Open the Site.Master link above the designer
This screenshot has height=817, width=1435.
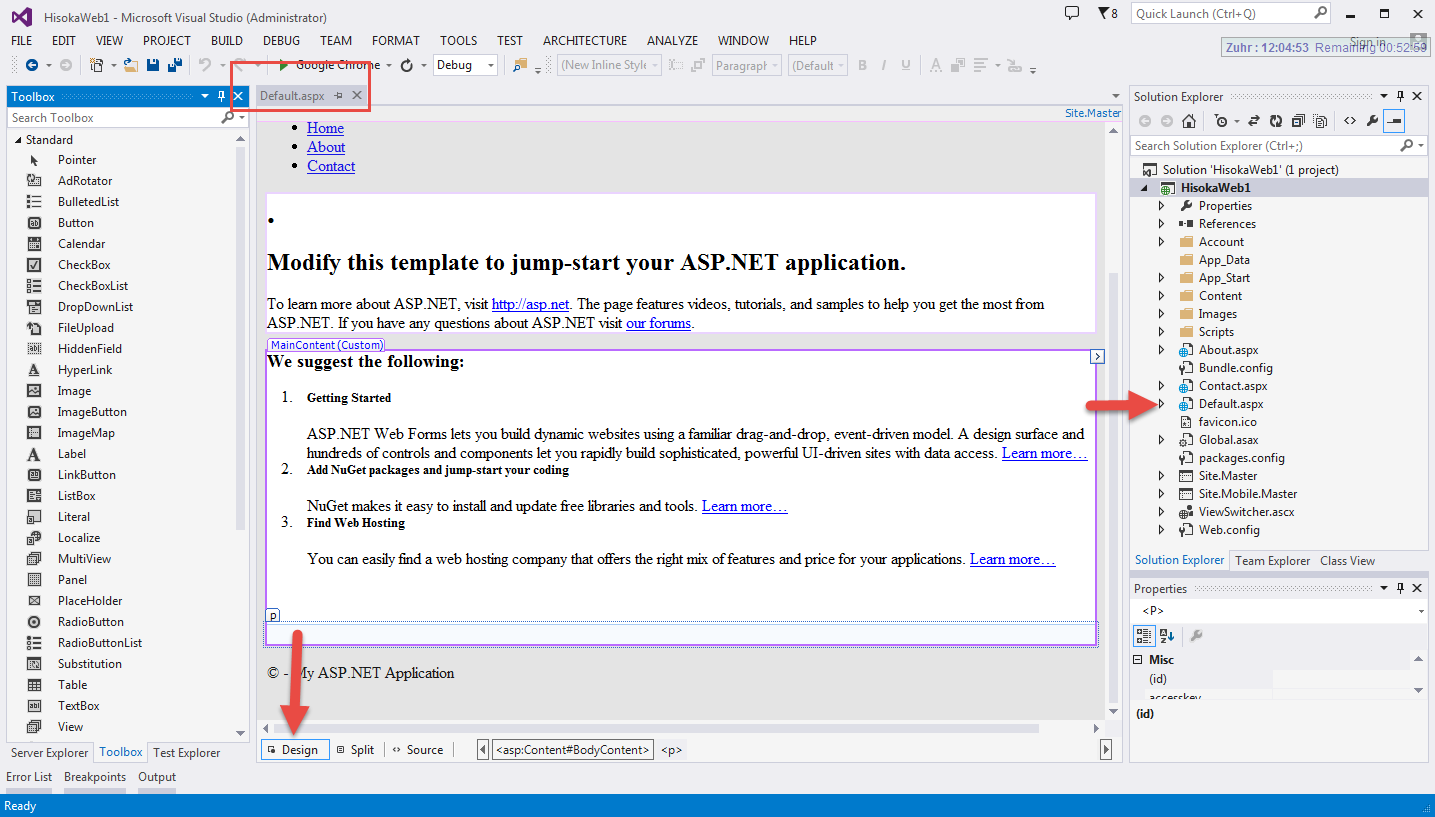pos(1092,113)
